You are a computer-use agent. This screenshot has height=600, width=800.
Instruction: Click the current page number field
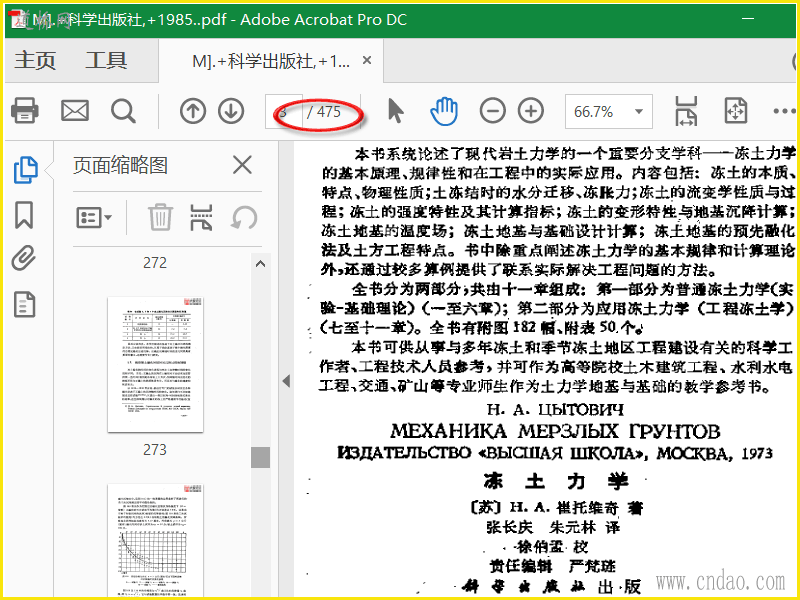[x=284, y=111]
